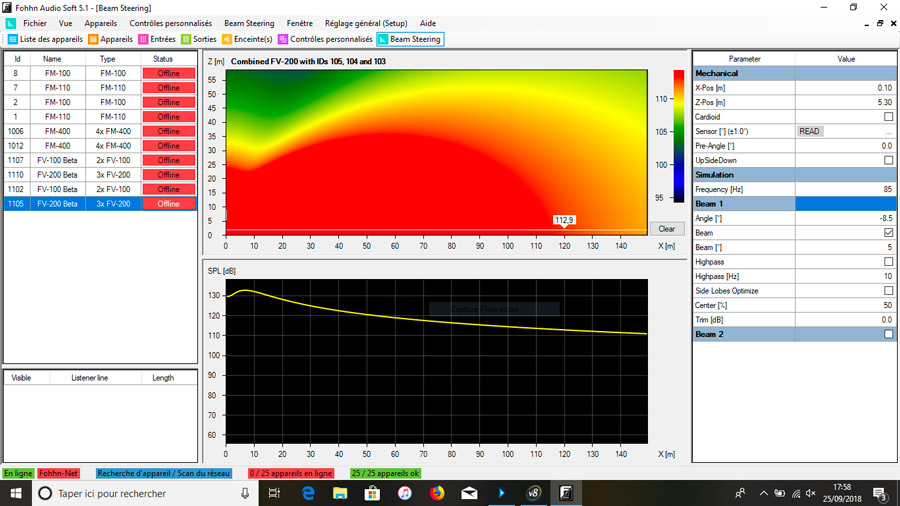Image resolution: width=900 pixels, height=506 pixels.
Task: Uncheck the Beam checkbox under Beam 1
Action: [889, 233]
